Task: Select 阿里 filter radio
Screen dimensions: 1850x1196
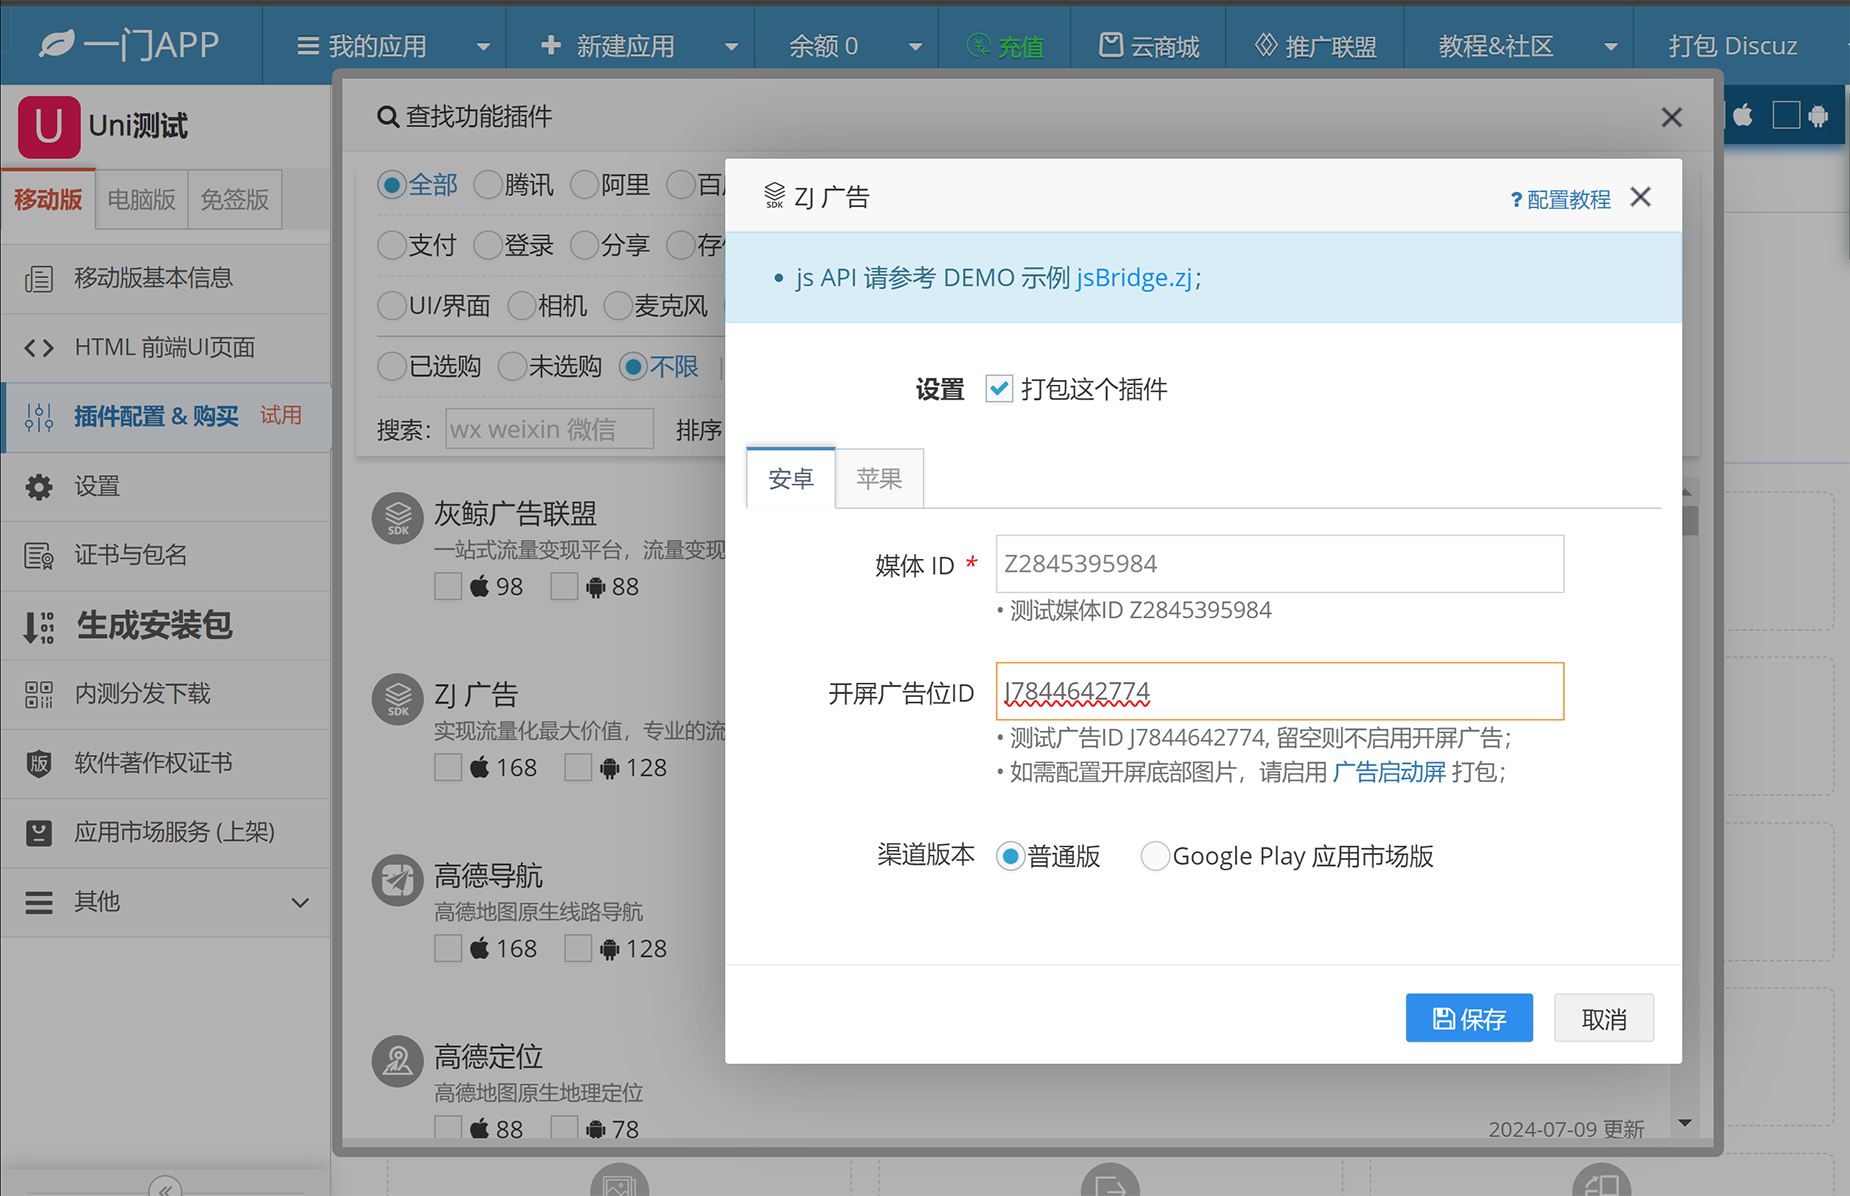Action: click(584, 185)
